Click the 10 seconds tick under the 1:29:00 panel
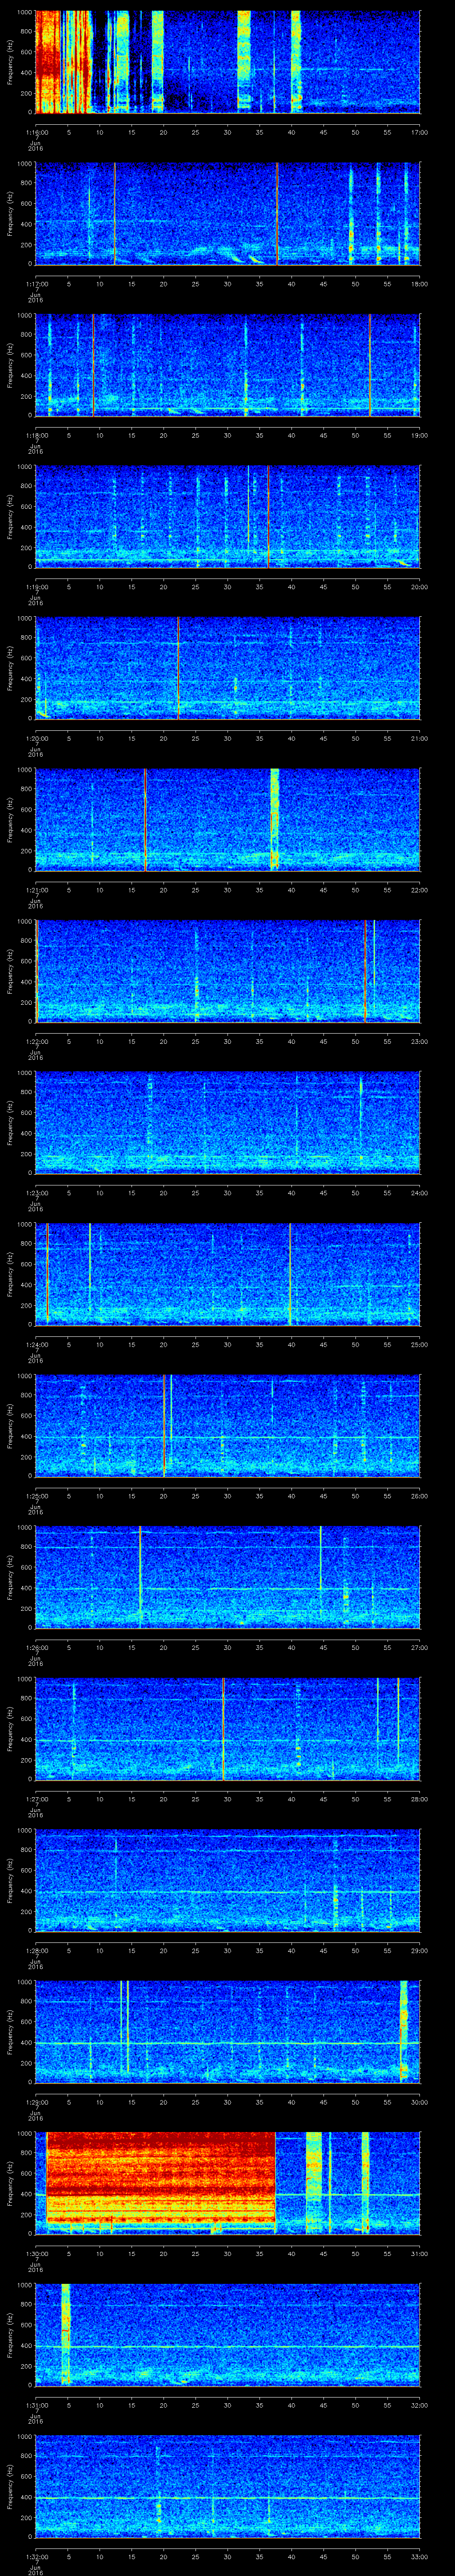Viewport: 455px width, 2576px height. tap(100, 2101)
